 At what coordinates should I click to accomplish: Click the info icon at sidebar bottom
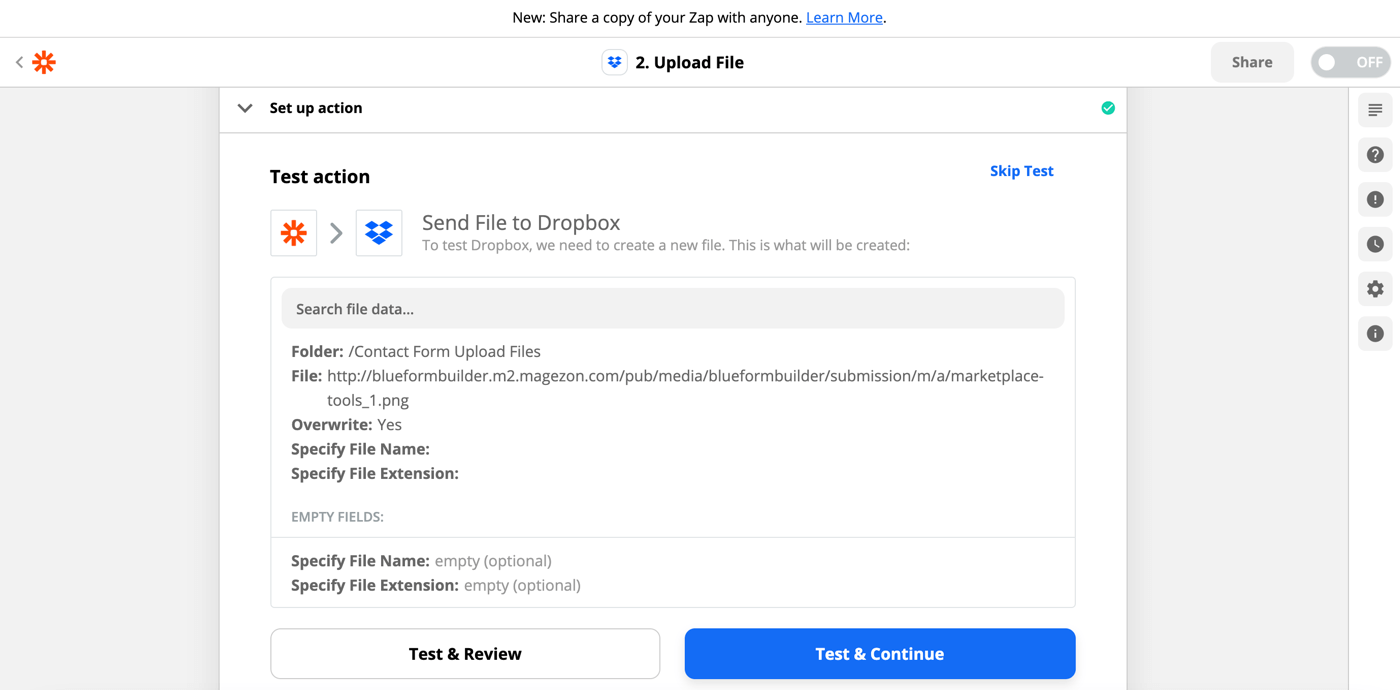click(x=1374, y=333)
